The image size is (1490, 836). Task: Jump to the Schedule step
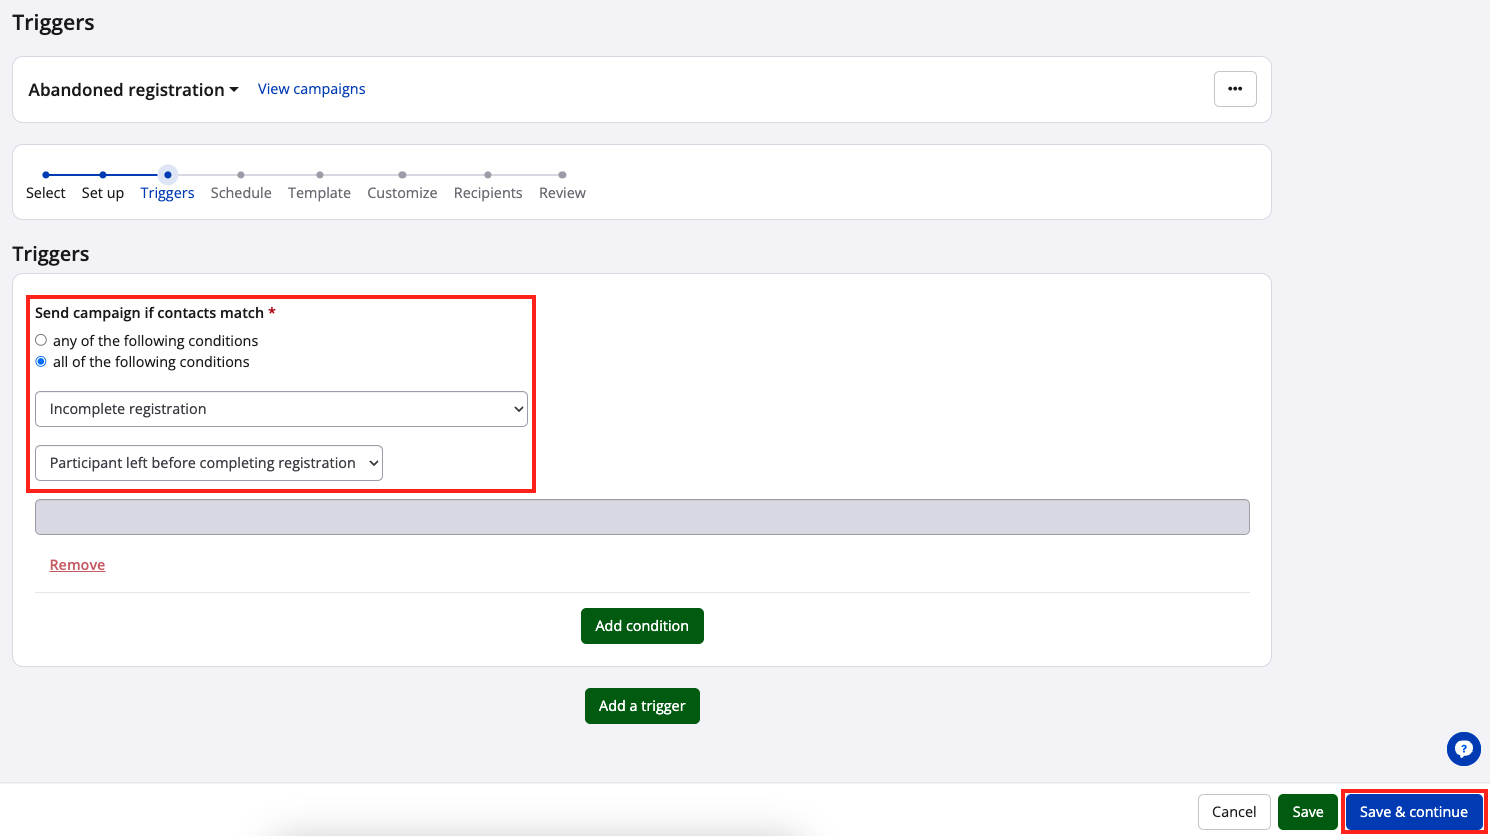(241, 192)
